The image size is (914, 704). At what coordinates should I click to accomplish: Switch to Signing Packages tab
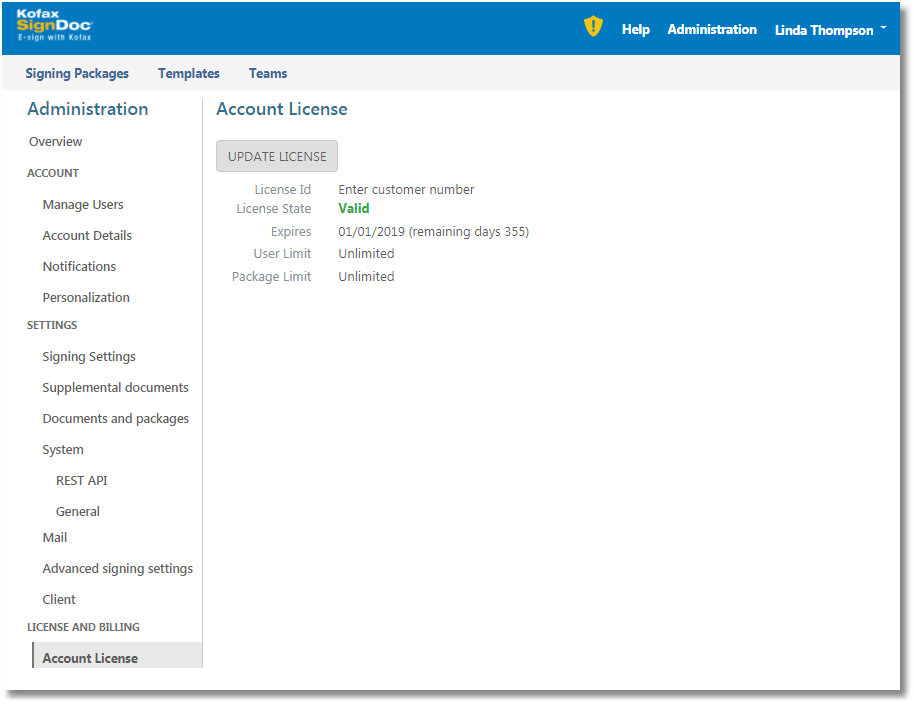tap(77, 73)
